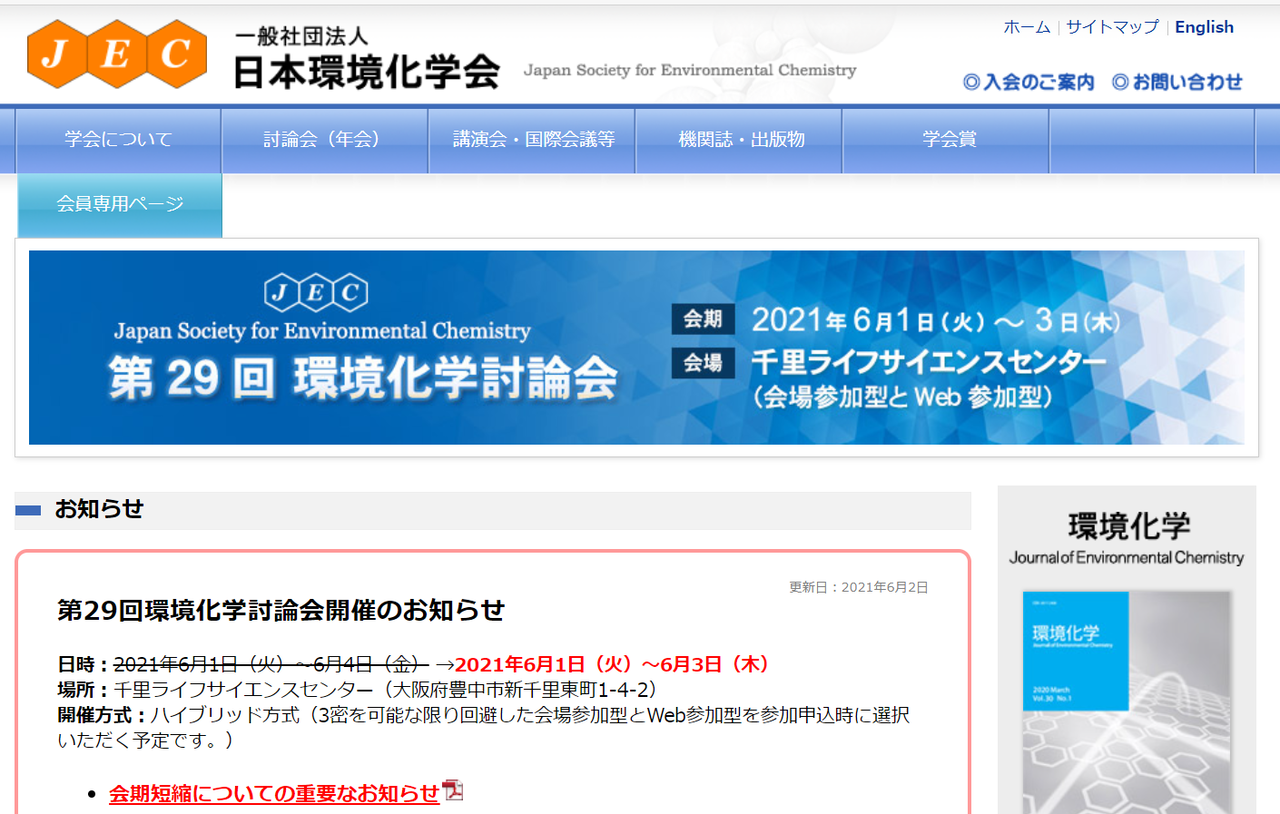Image resolution: width=1280 pixels, height=814 pixels.
Task: Open the 学会賞 menu item
Action: 946,140
